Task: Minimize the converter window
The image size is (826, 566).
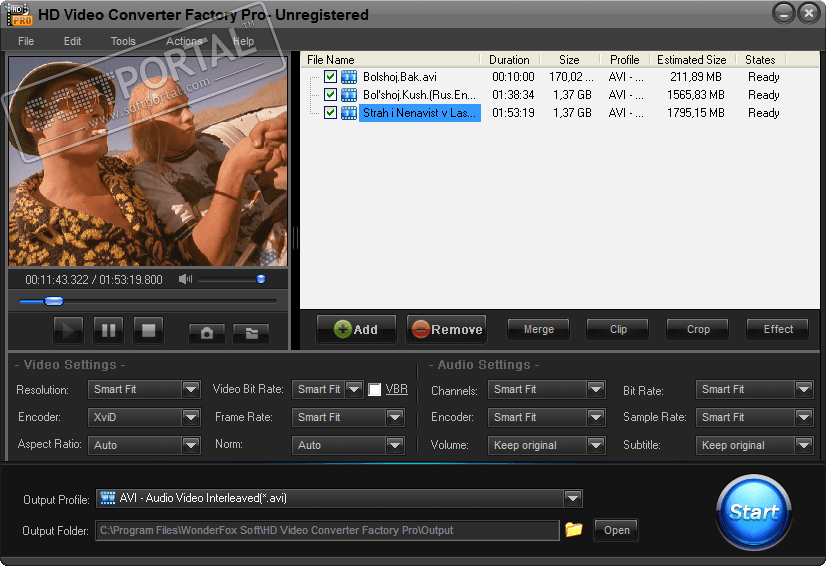Action: pos(784,13)
